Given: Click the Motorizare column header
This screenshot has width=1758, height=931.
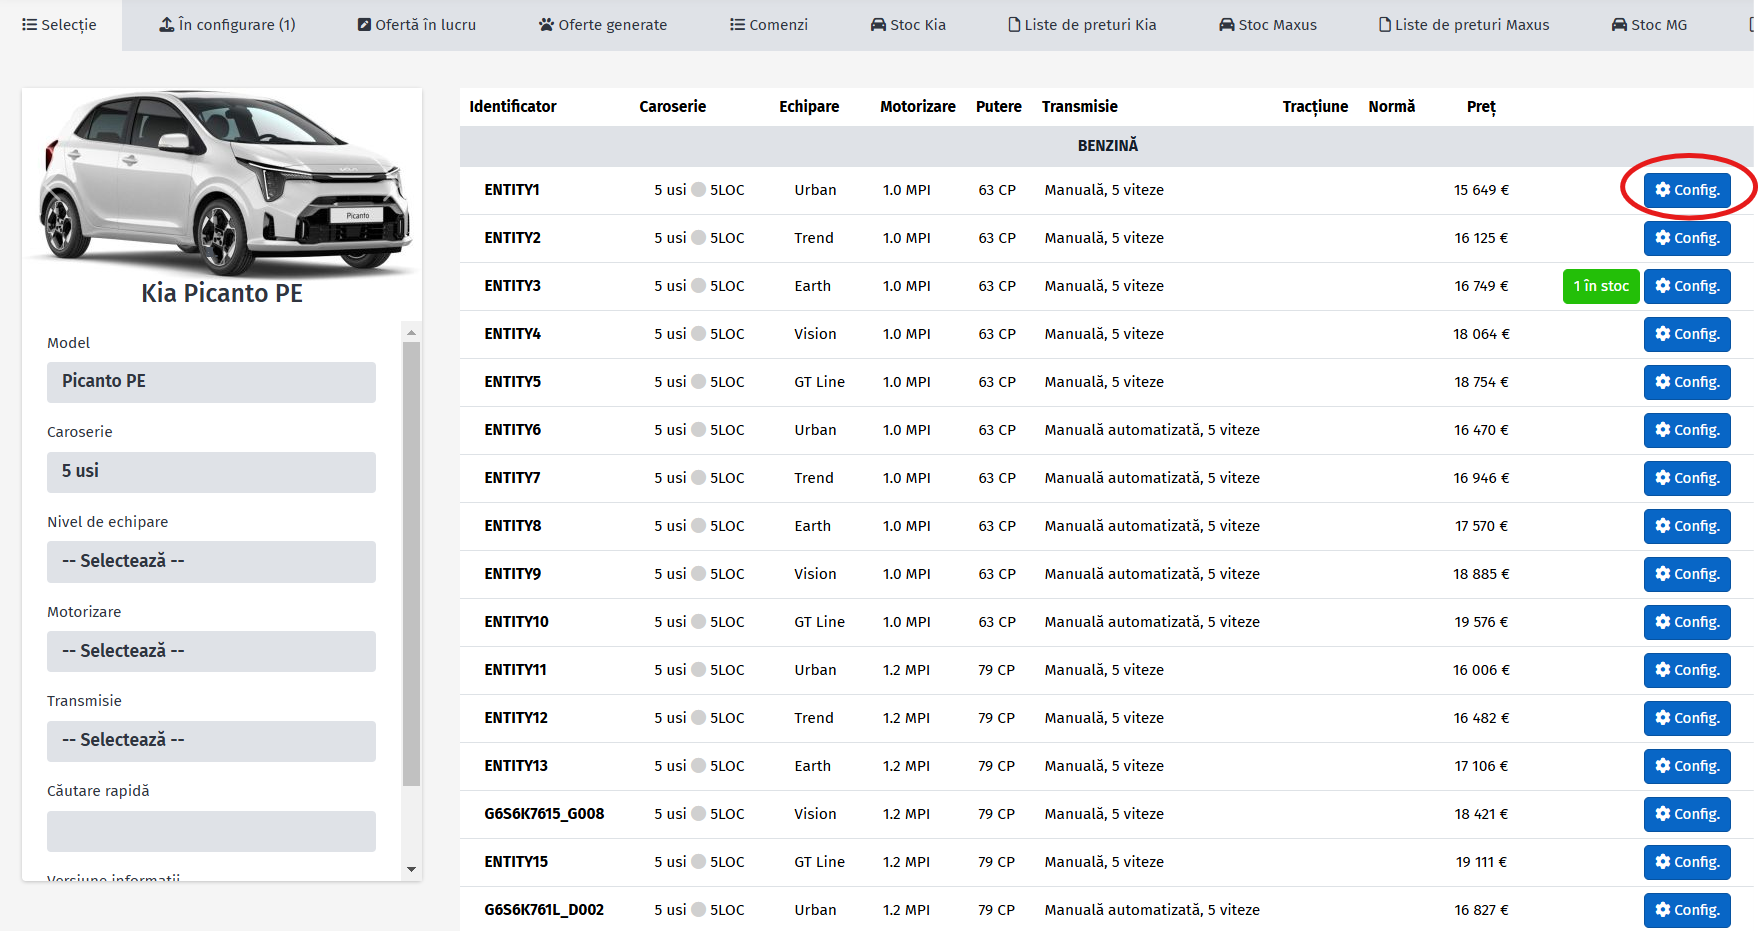Looking at the screenshot, I should point(918,107).
